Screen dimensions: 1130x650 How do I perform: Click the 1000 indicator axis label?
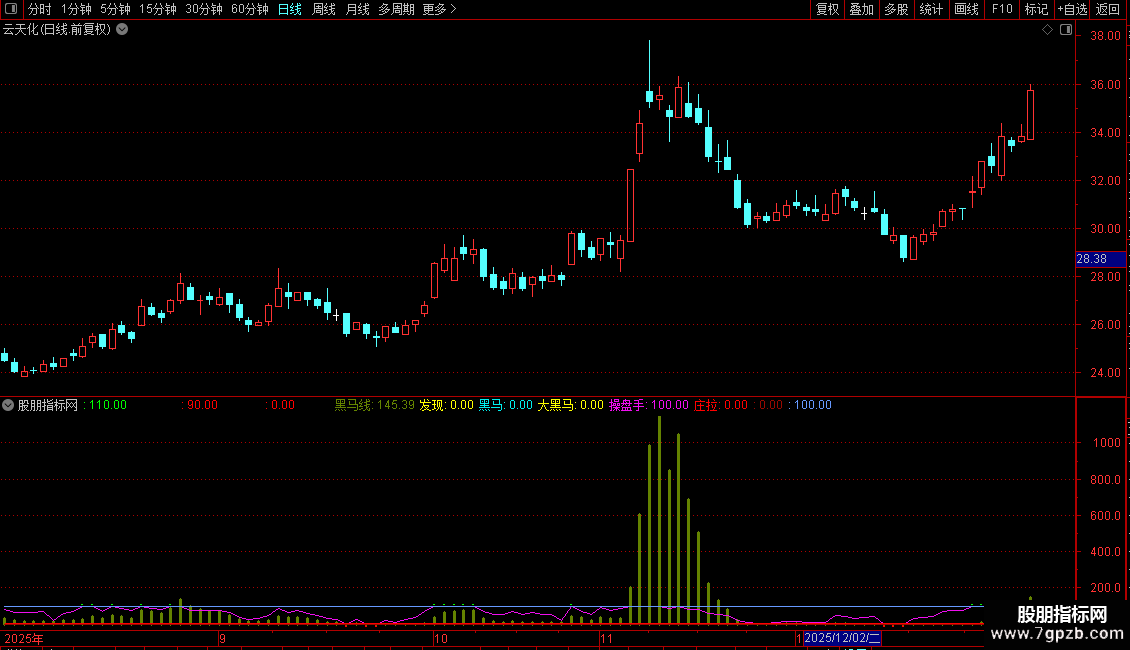[x=1107, y=443]
